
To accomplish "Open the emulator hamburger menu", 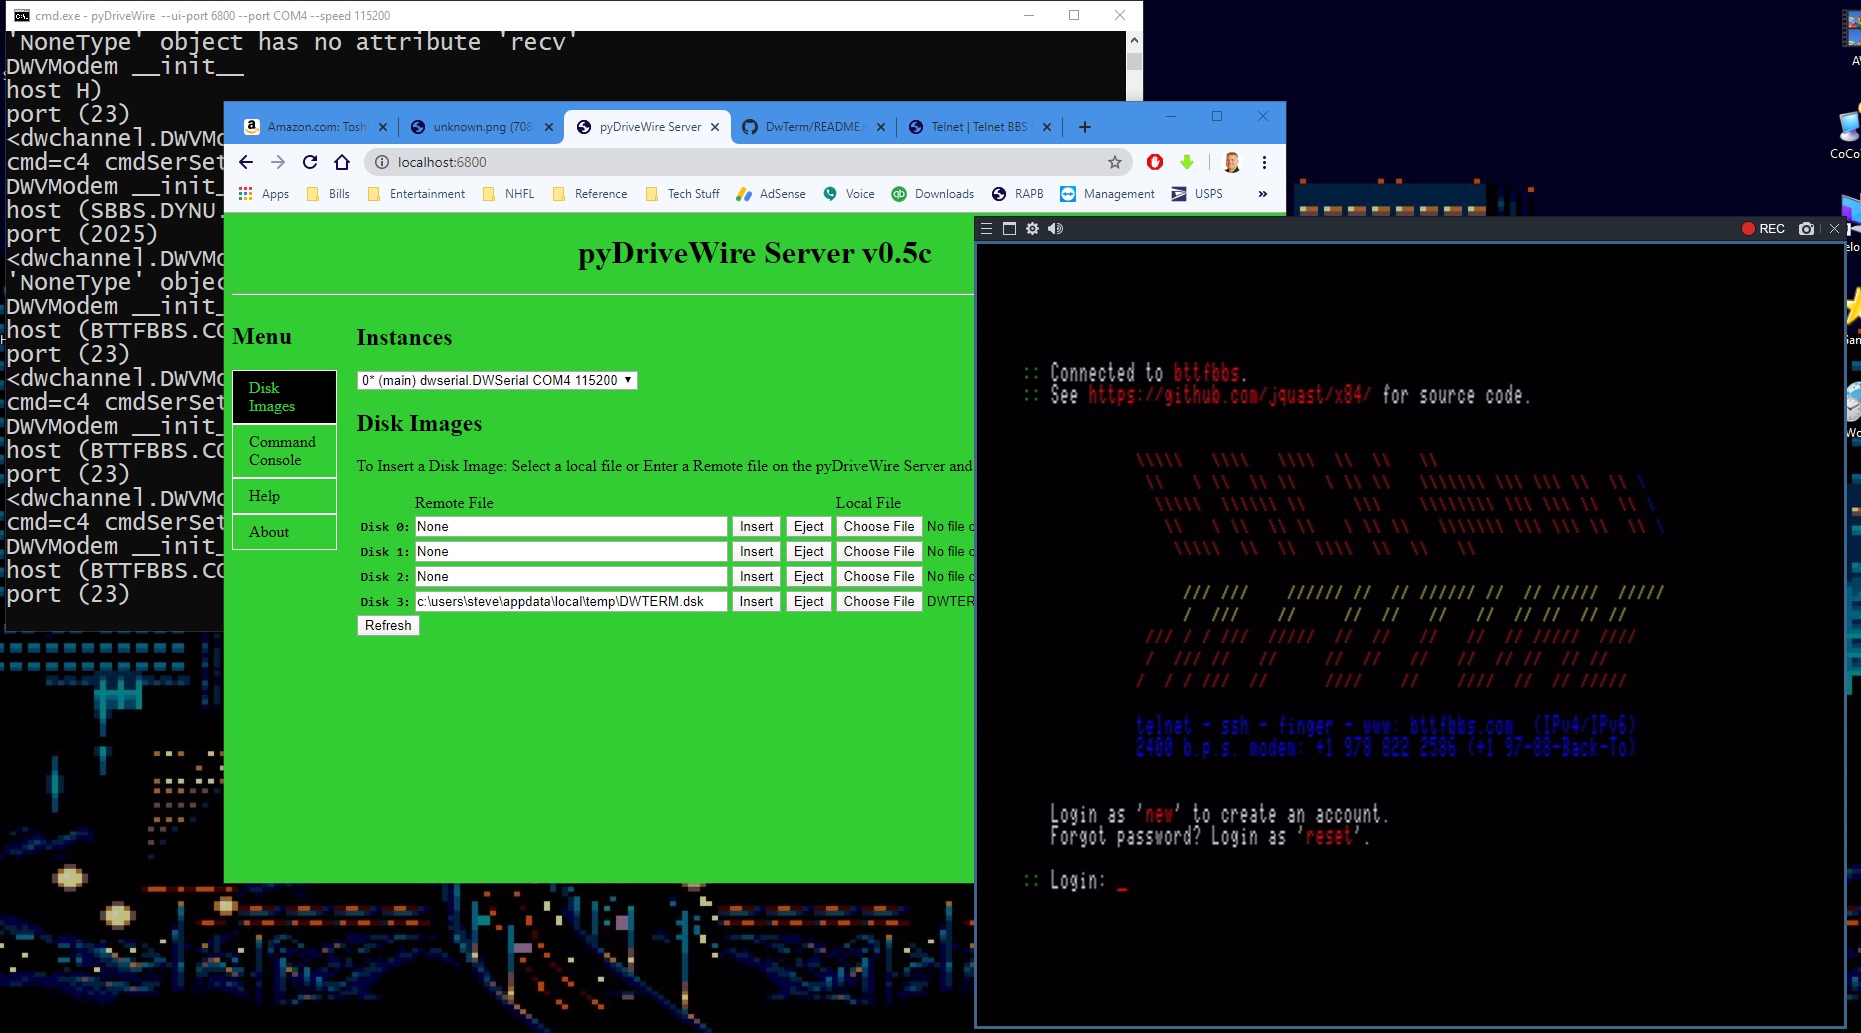I will click(986, 229).
